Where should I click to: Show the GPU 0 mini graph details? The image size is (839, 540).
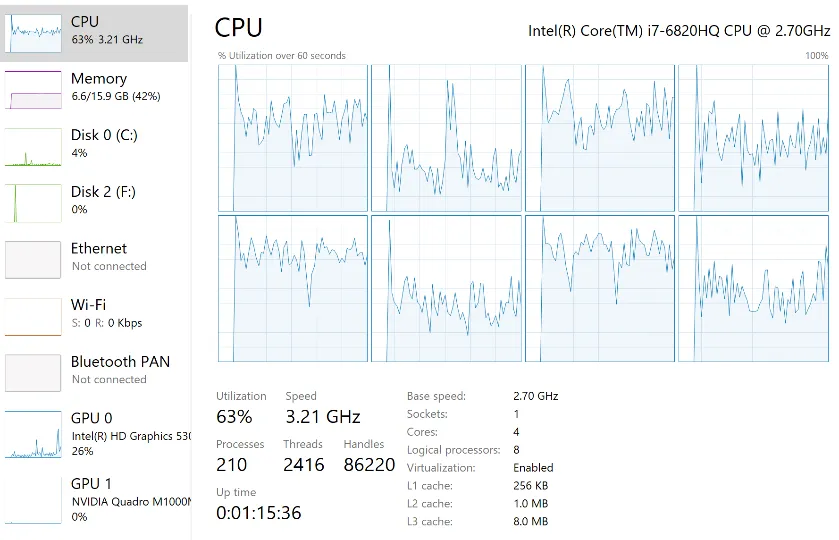33,435
